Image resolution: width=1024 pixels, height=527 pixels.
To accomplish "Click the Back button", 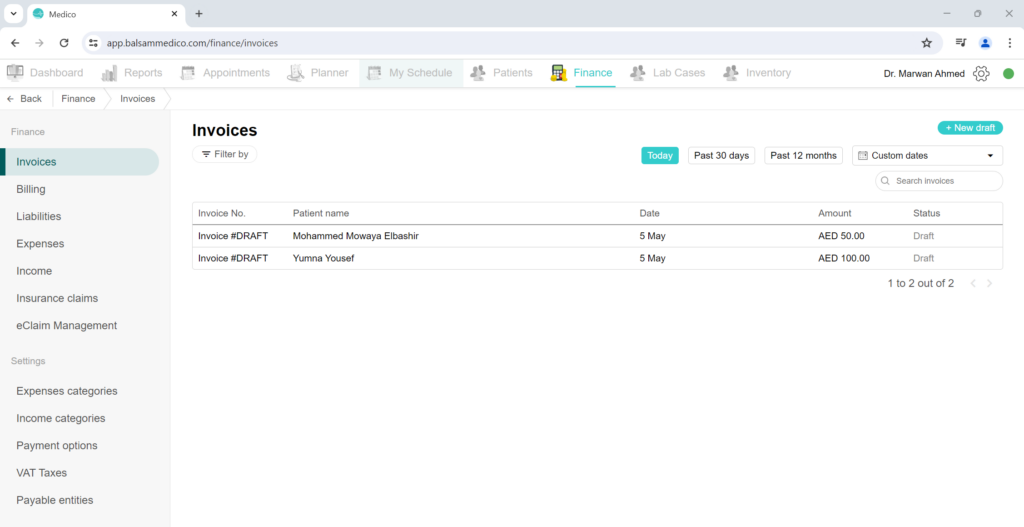I will point(25,99).
